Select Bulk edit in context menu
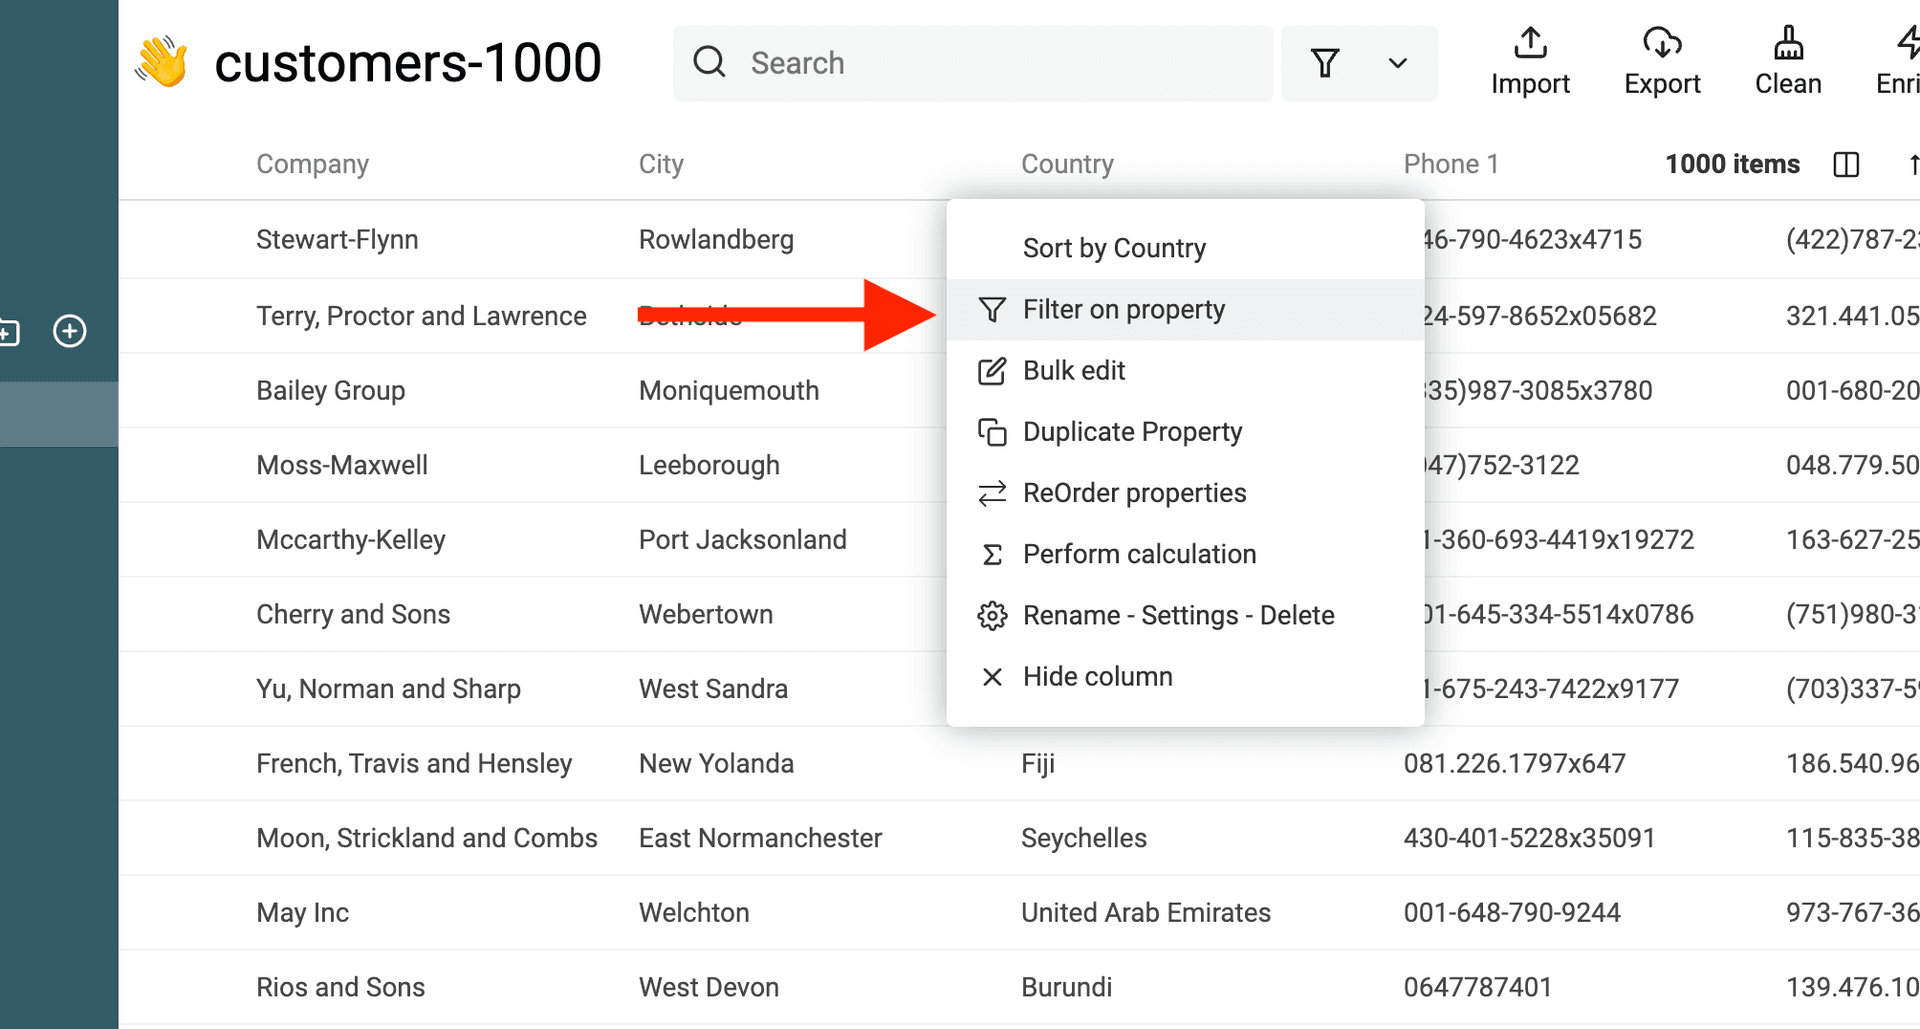1920x1029 pixels. coord(1073,371)
